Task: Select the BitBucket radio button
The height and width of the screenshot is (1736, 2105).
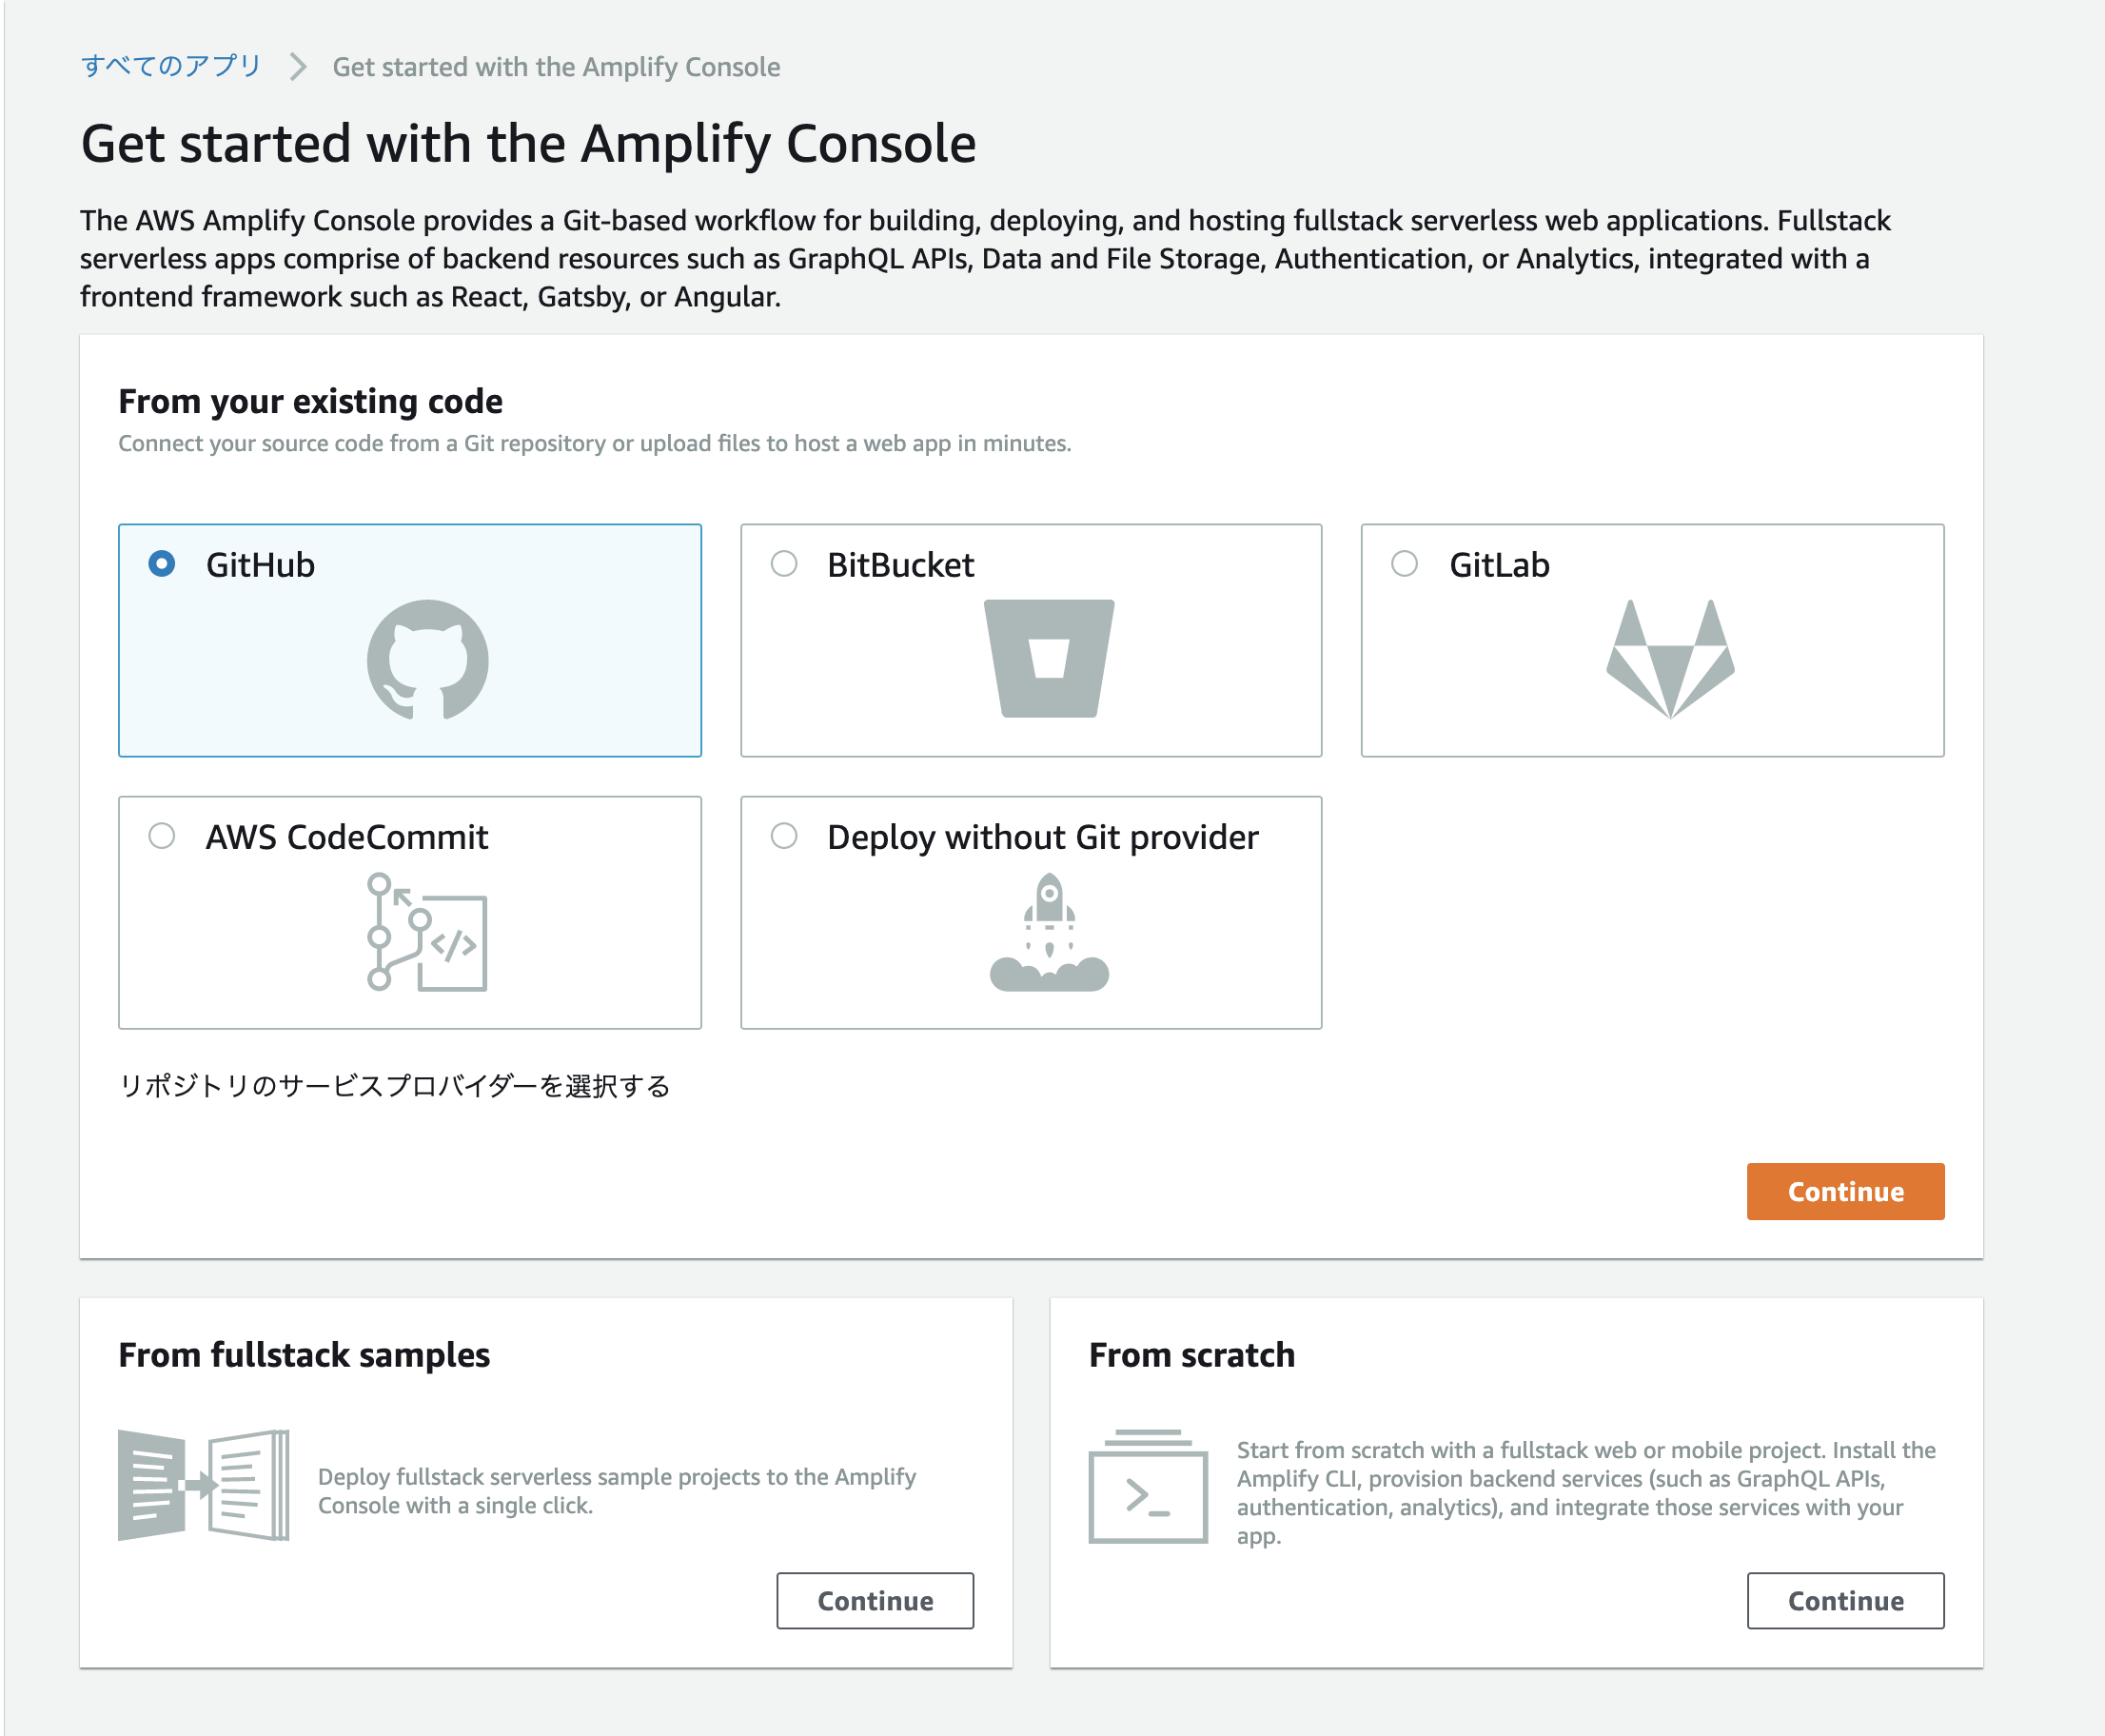Action: (x=784, y=564)
